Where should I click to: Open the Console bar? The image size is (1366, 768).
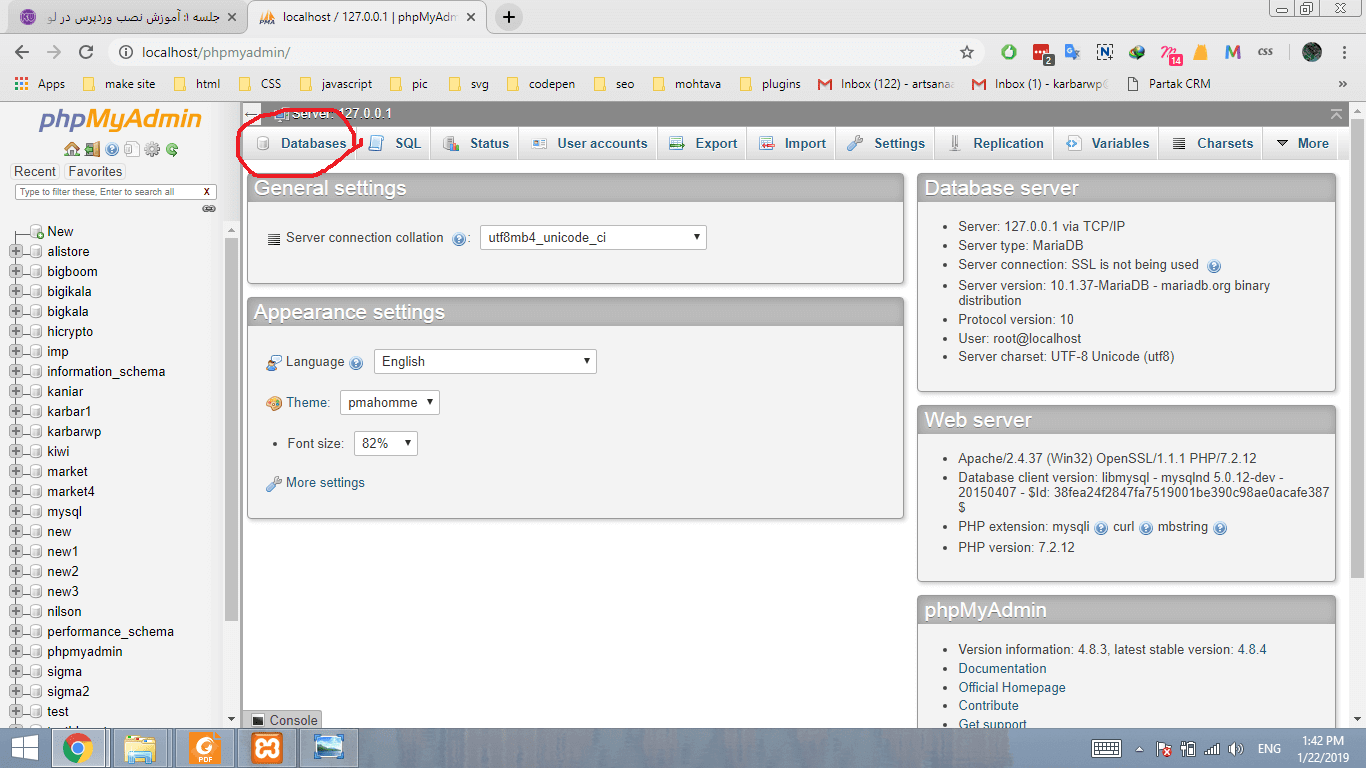284,720
